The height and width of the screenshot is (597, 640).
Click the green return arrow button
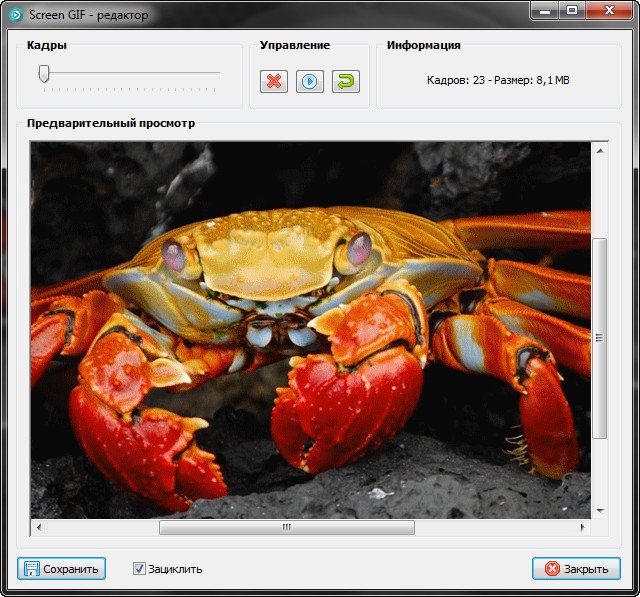[346, 81]
